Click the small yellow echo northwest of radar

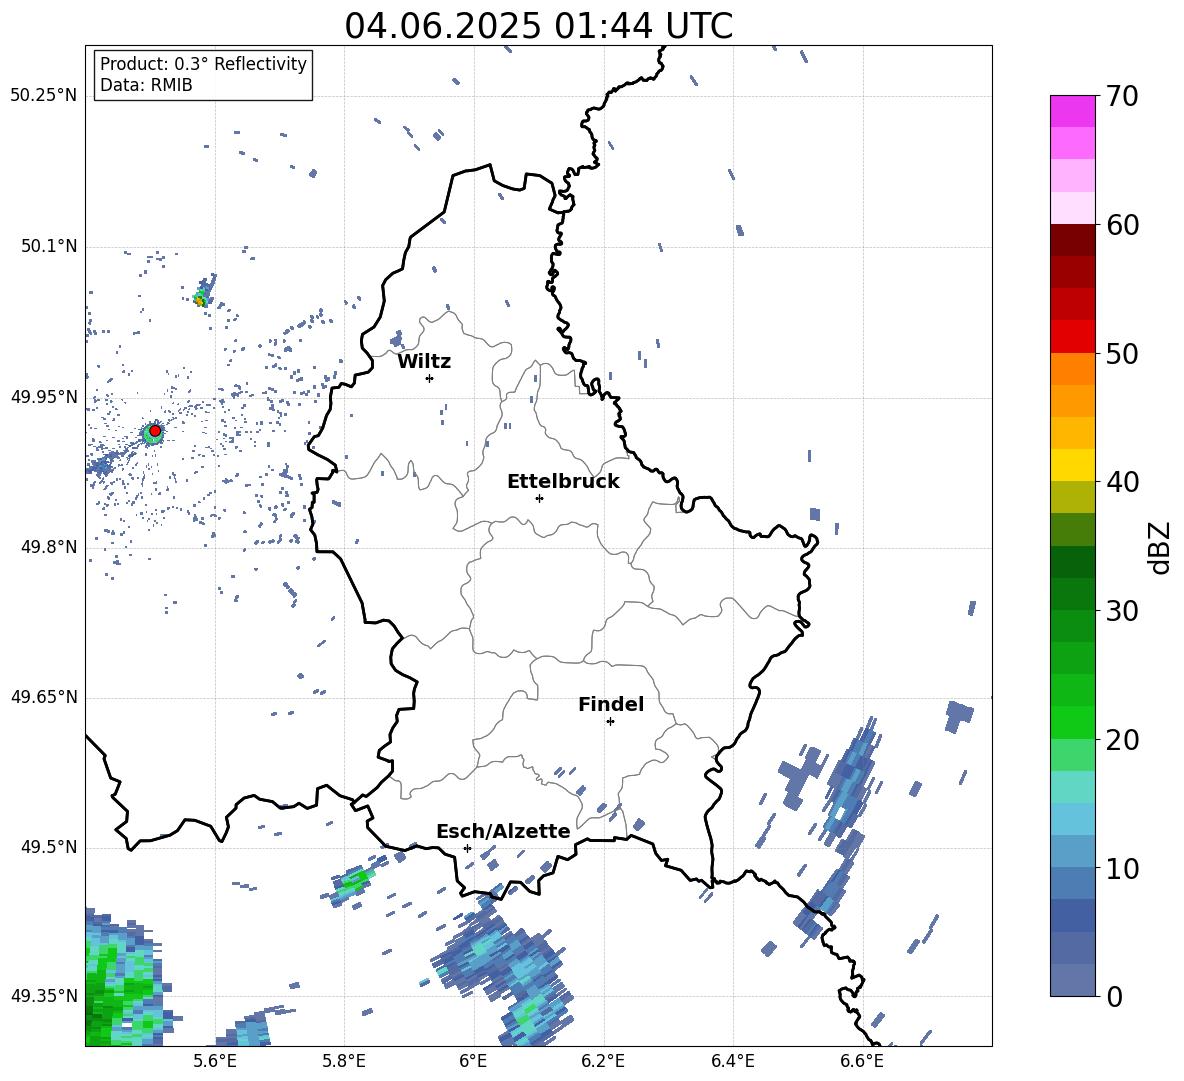[199, 300]
